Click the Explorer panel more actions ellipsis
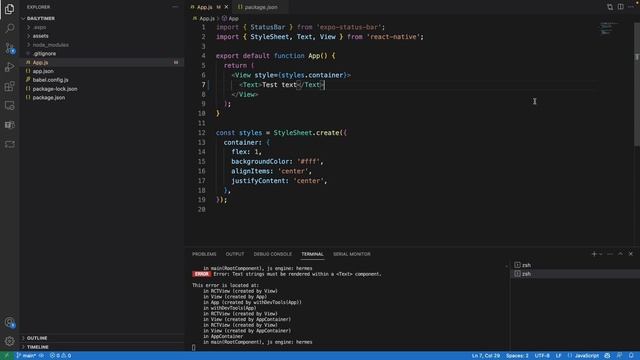Image resolution: width=640 pixels, height=360 pixels. click(175, 7)
